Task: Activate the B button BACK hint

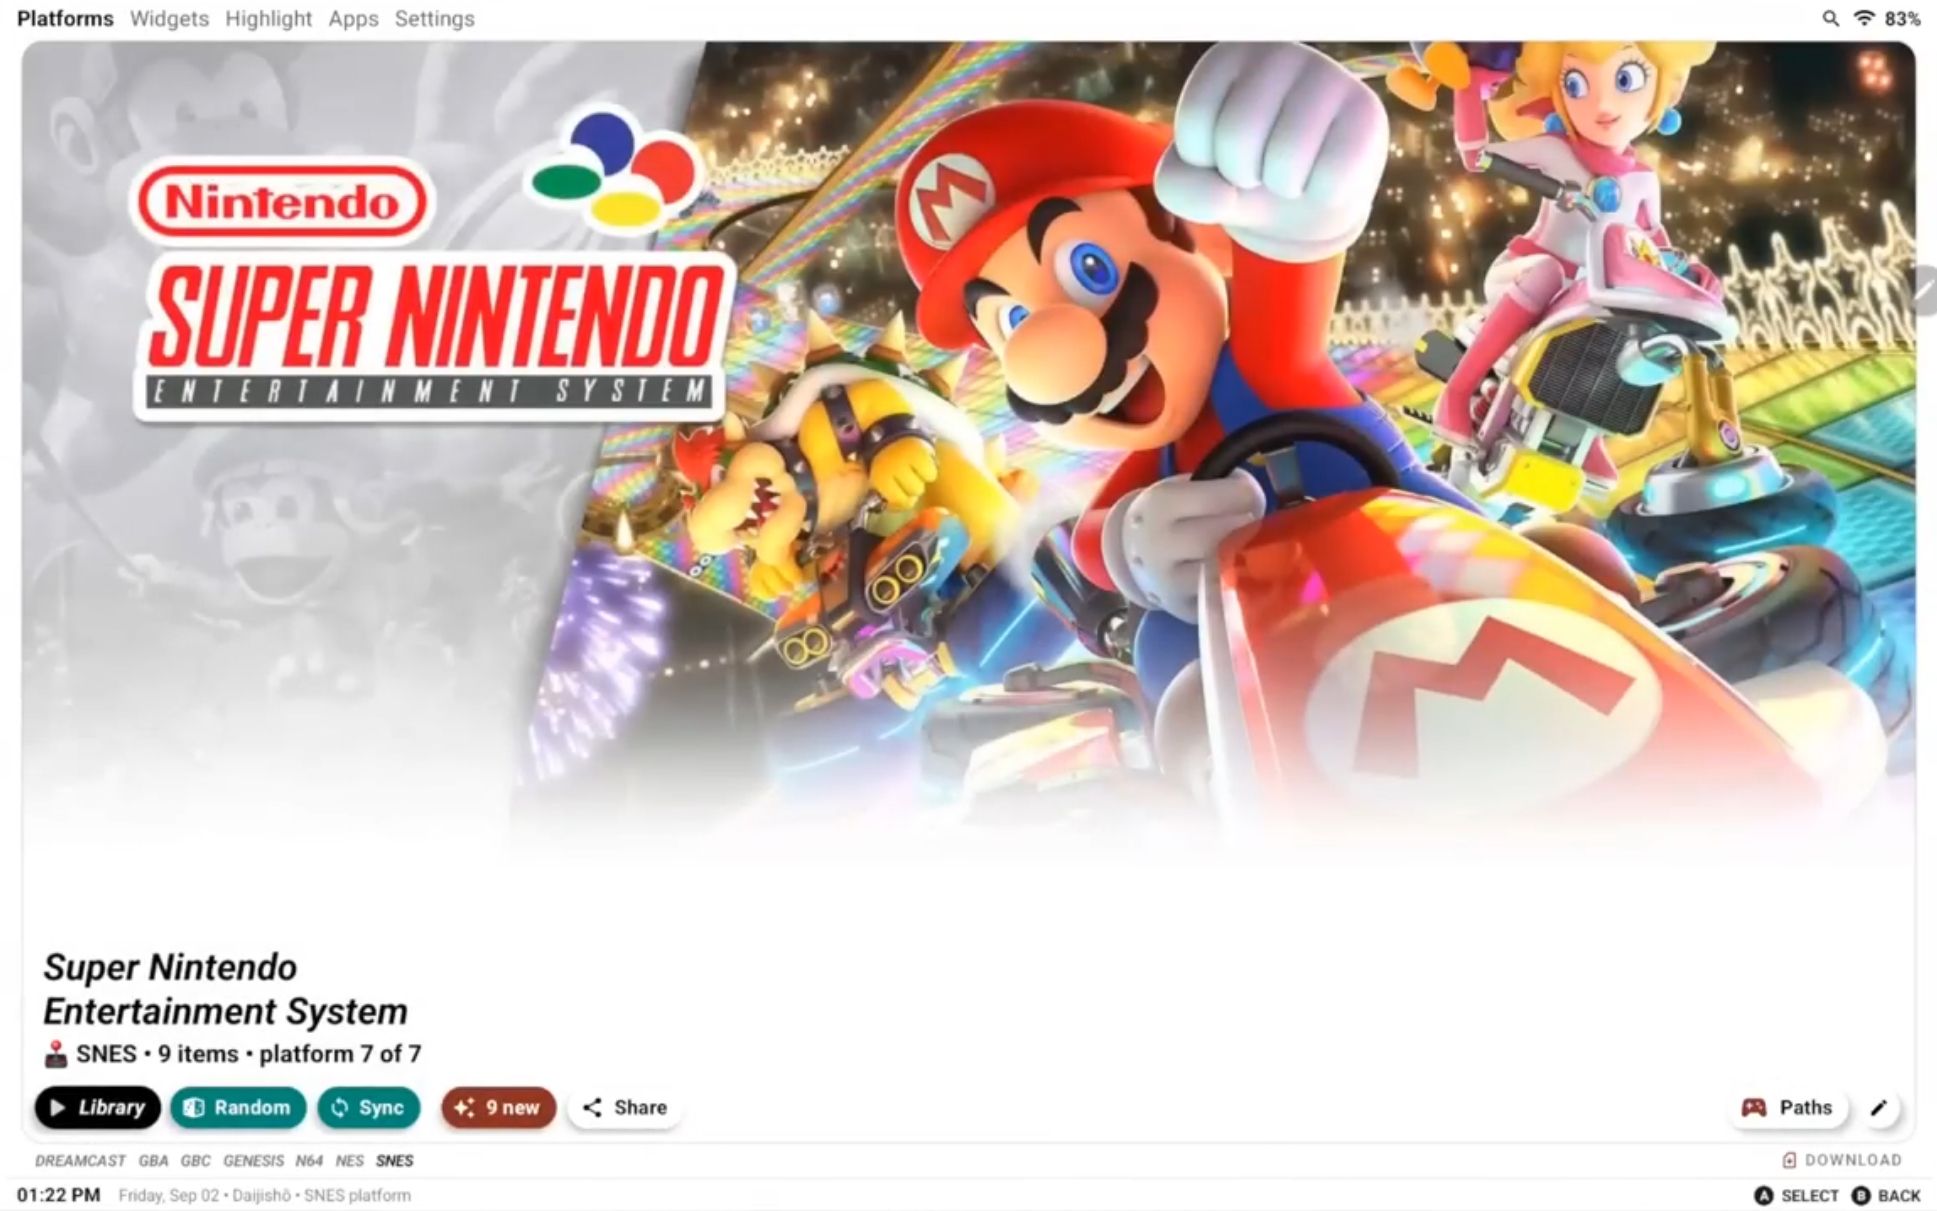Action: (x=1886, y=1195)
